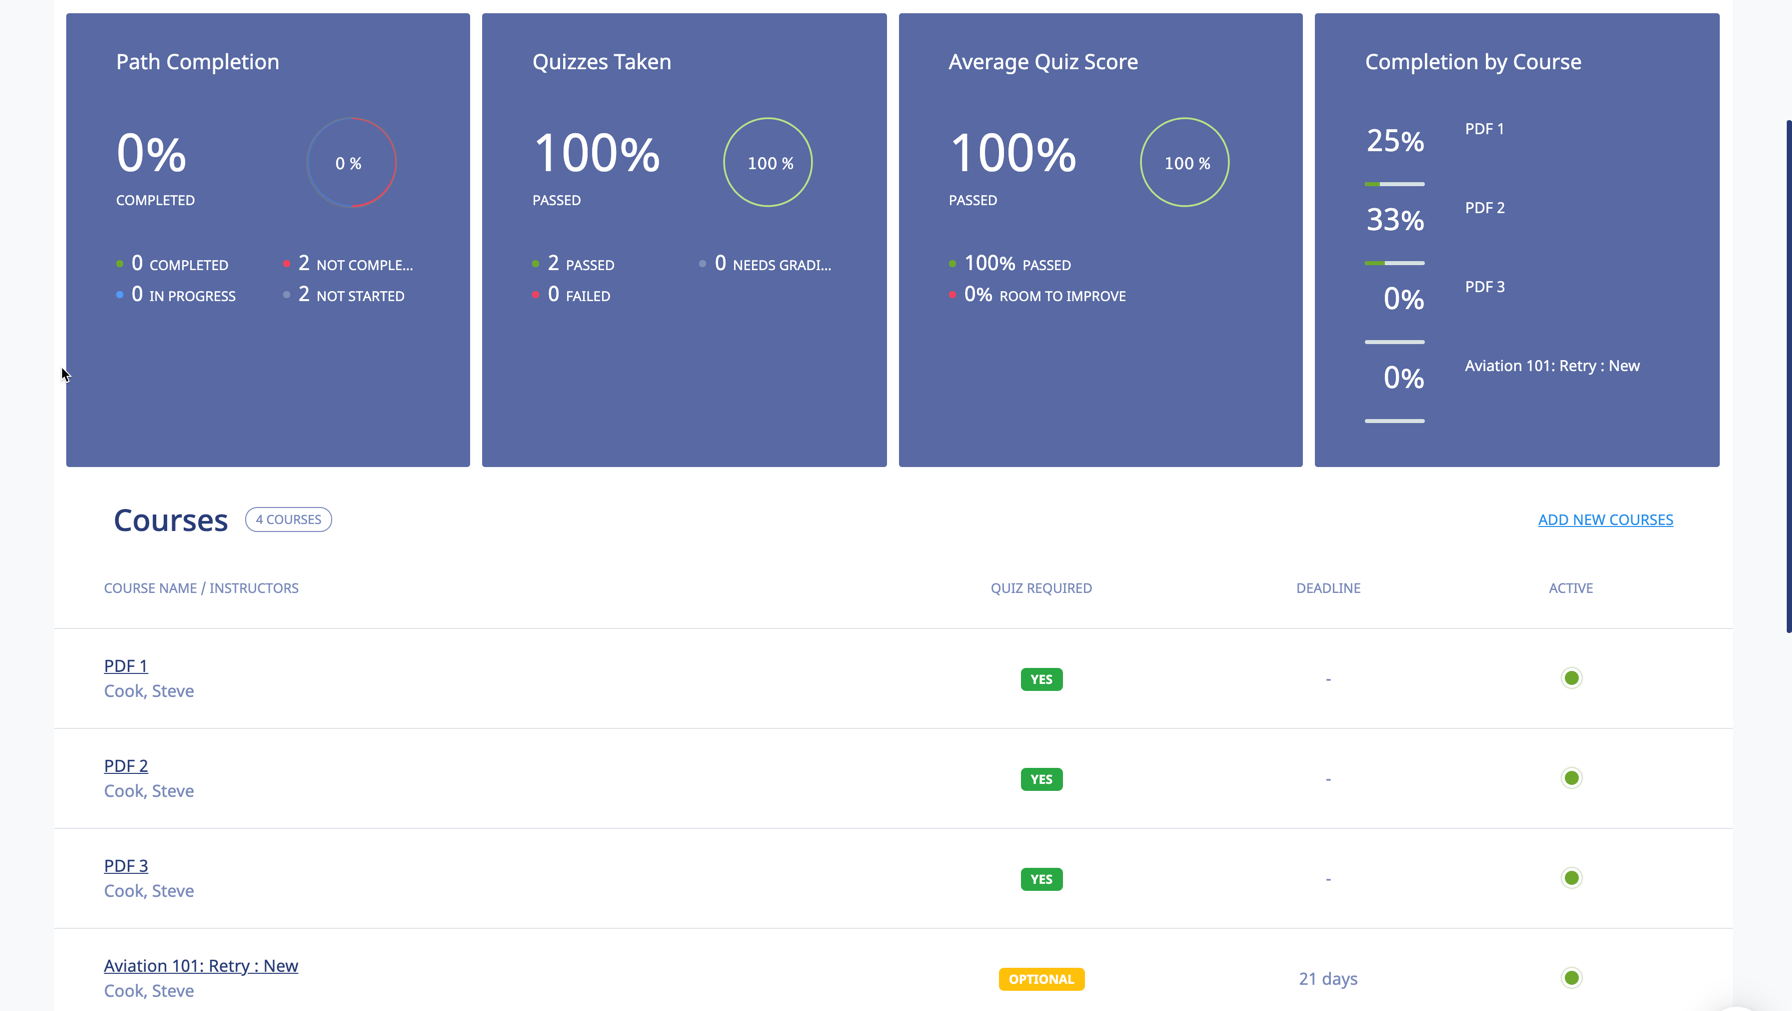Open the PDF 2 course page
Image resolution: width=1792 pixels, height=1011 pixels.
click(126, 765)
